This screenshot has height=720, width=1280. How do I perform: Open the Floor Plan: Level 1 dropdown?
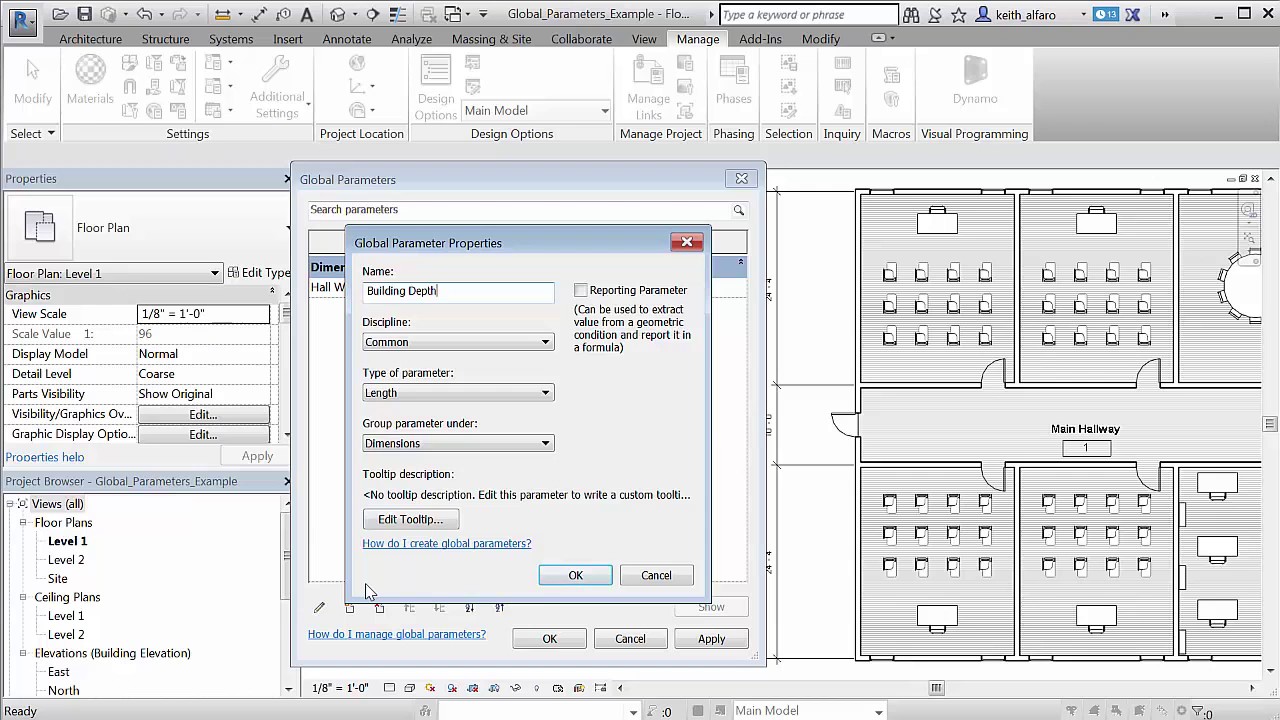tap(113, 273)
